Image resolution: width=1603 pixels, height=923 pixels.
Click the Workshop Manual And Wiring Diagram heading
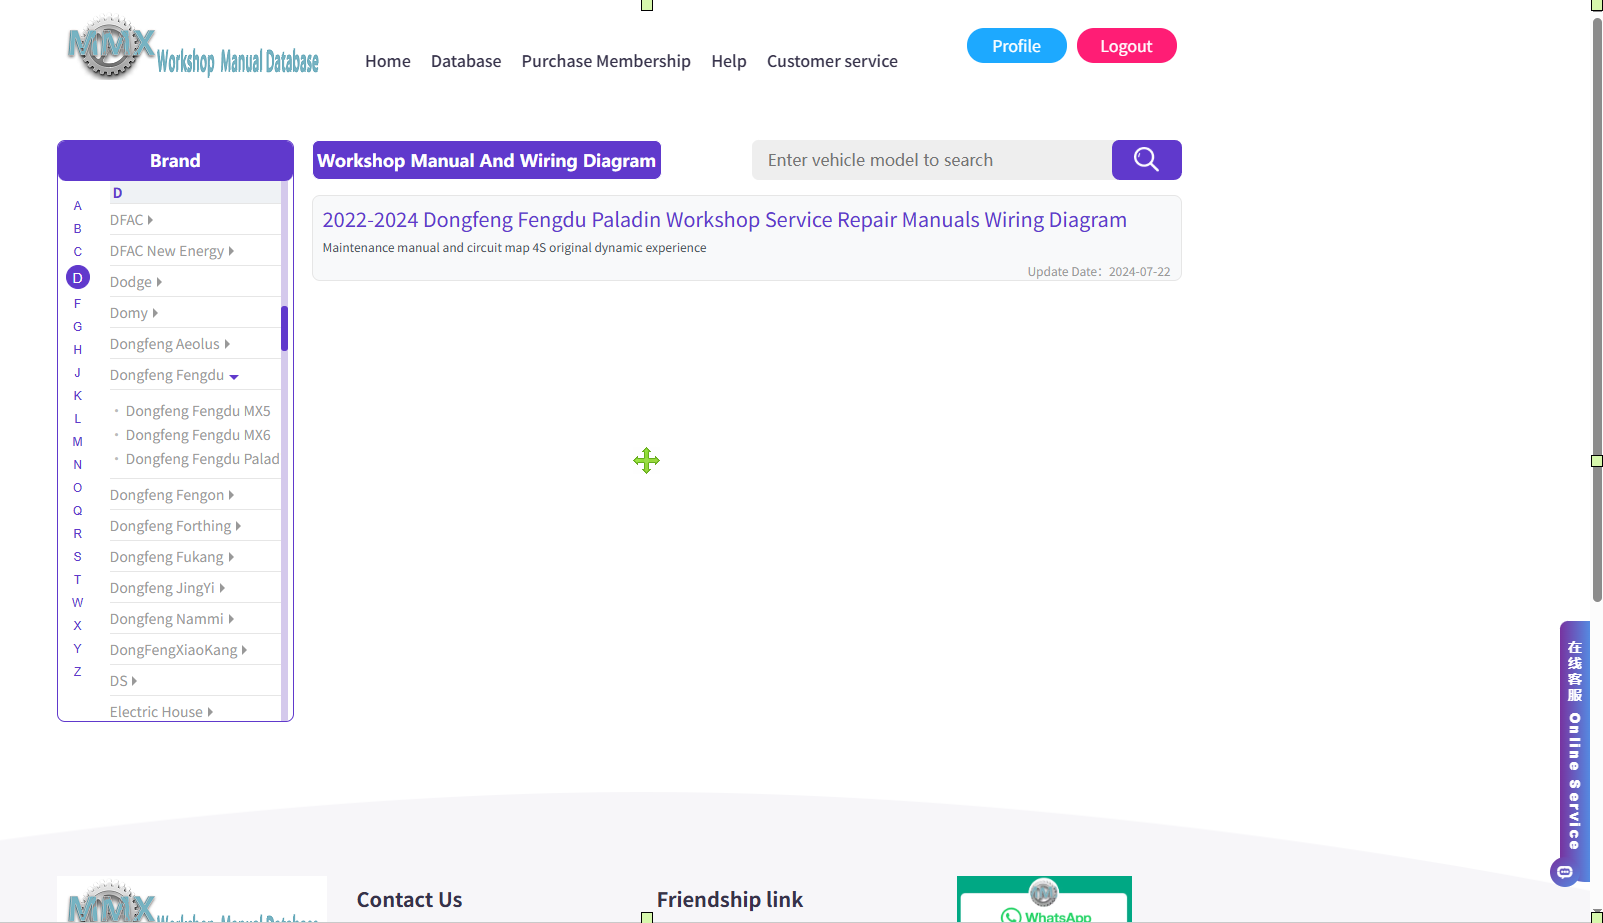(x=487, y=160)
